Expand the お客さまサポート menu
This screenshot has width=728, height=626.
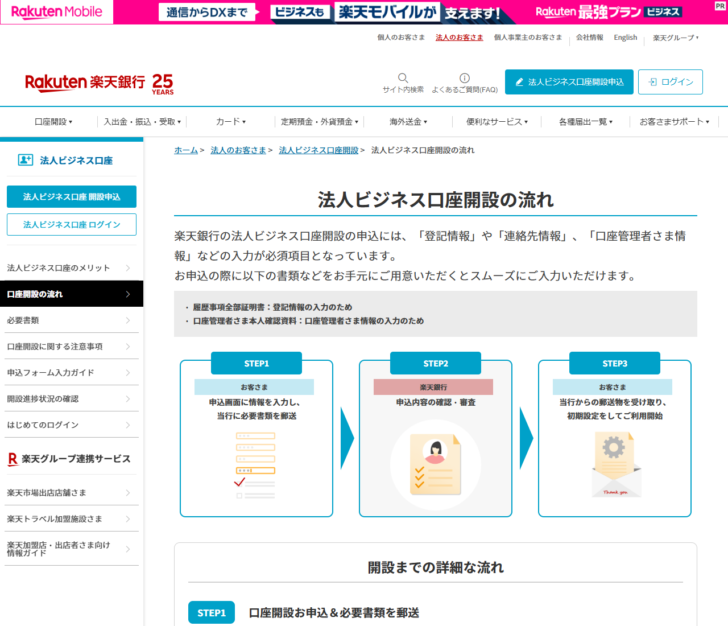pos(674,122)
